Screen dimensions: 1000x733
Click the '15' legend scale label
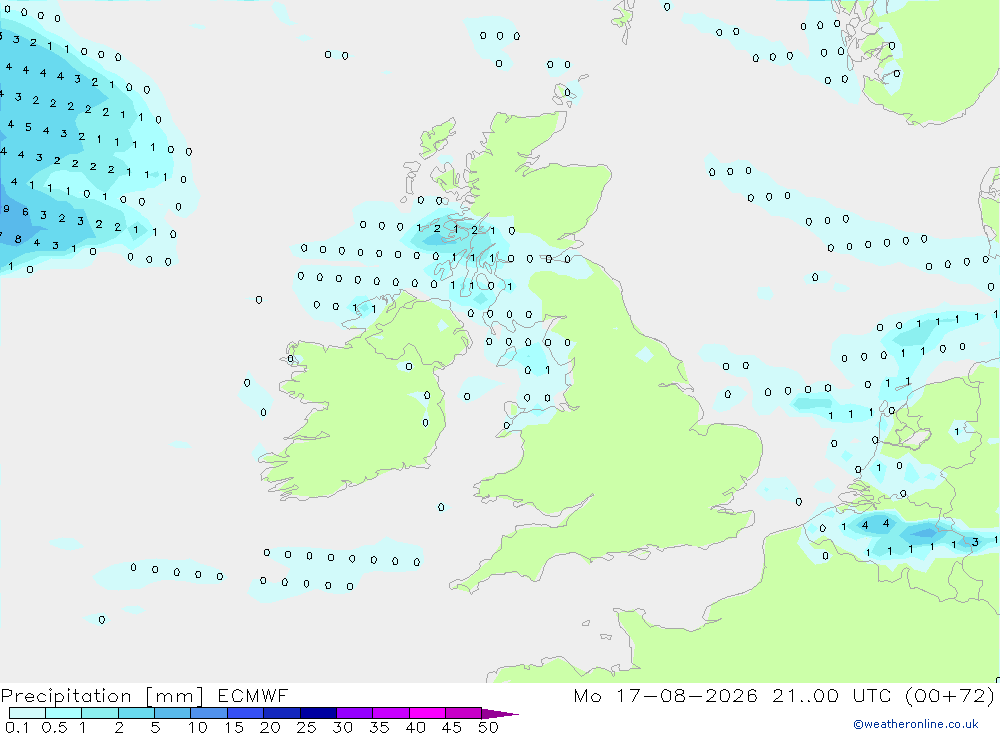[234, 727]
